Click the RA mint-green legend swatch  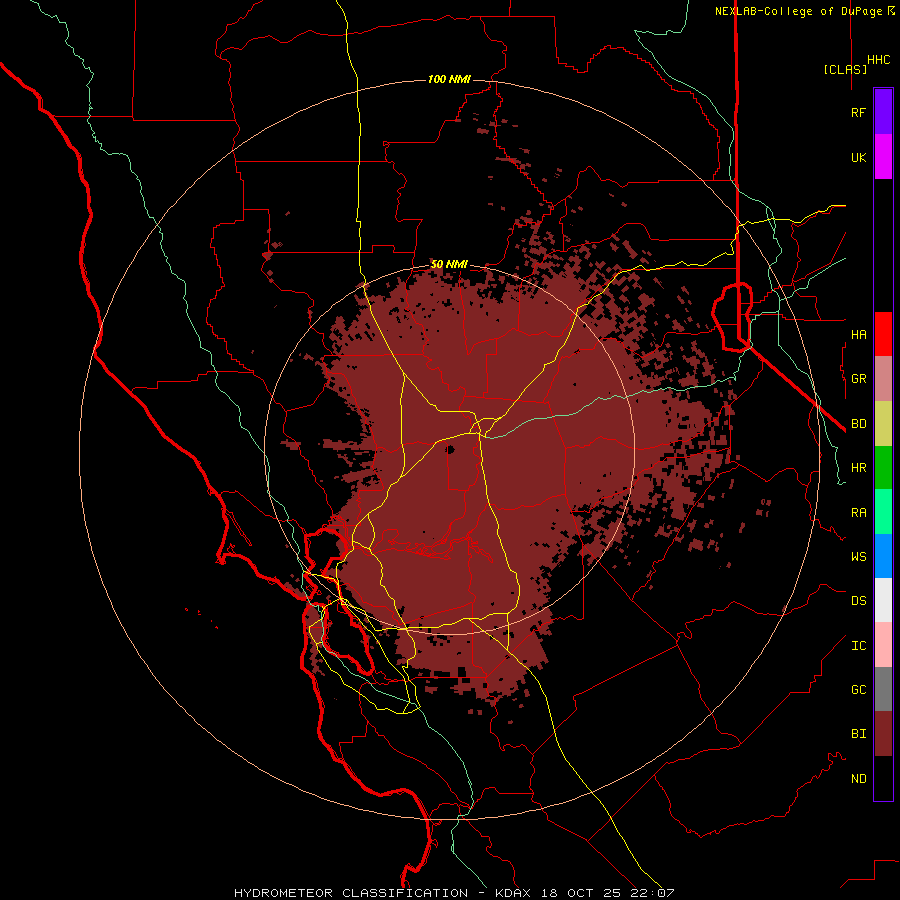click(883, 512)
